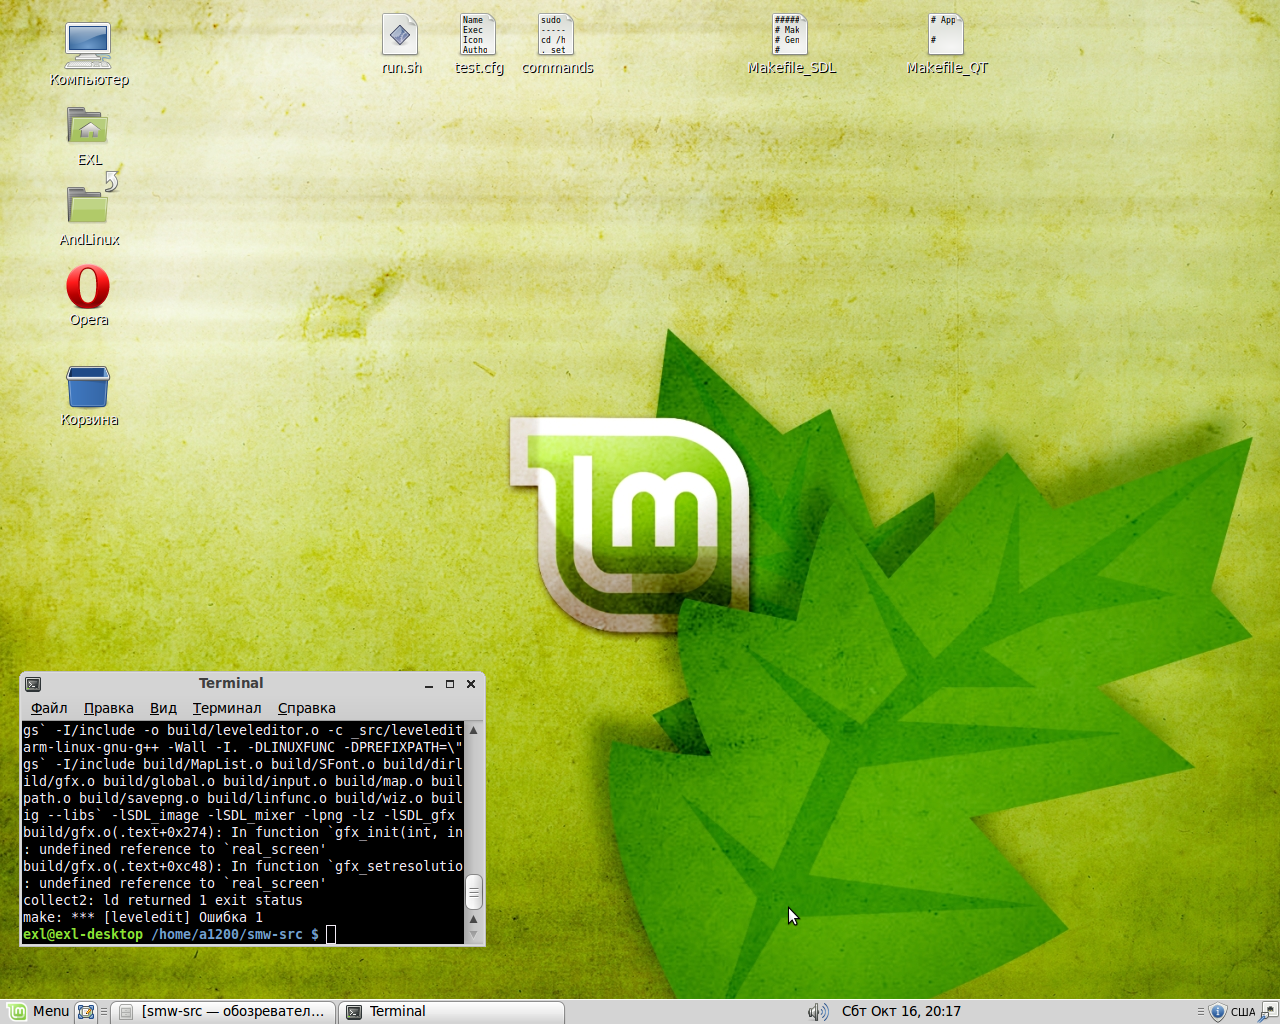Open the panel clock calendar
Screen dimensions: 1280x1024
pyautogui.click(x=901, y=1012)
